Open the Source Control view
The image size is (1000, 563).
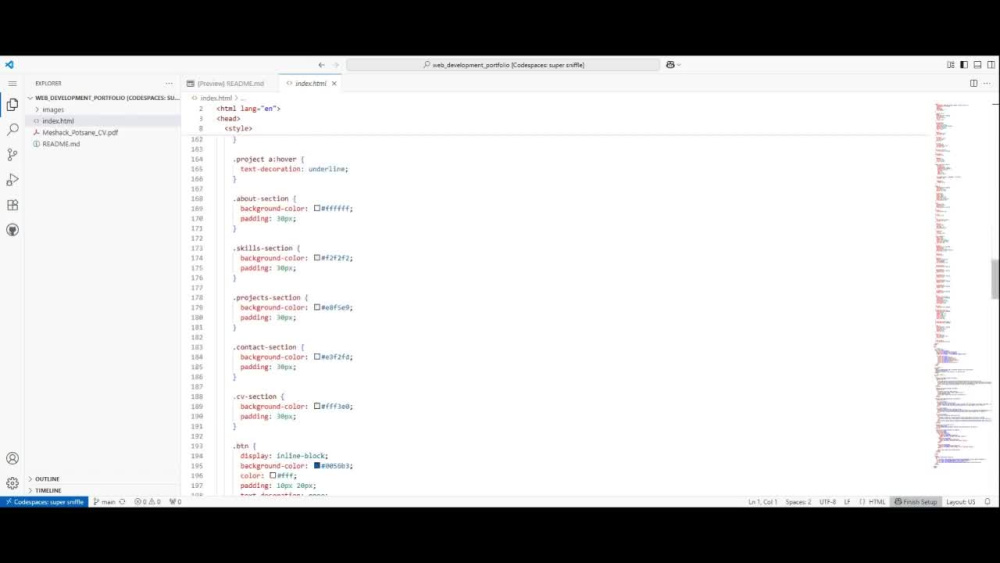click(x=12, y=154)
